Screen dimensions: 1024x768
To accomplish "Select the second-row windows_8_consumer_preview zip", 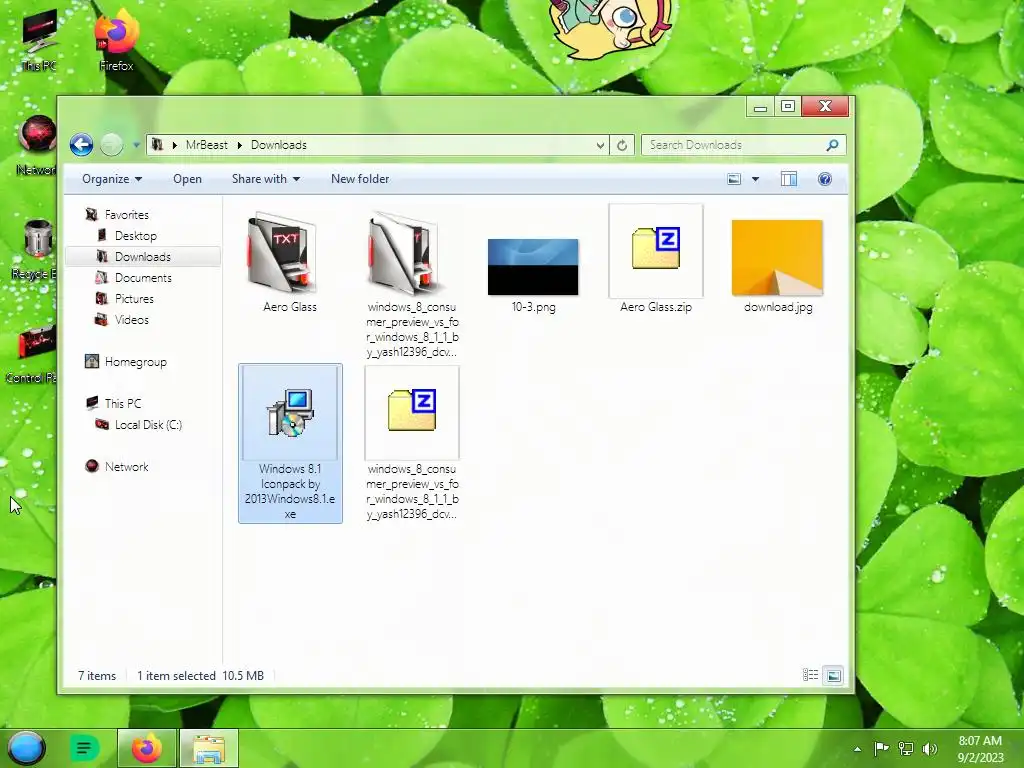I will tap(412, 443).
